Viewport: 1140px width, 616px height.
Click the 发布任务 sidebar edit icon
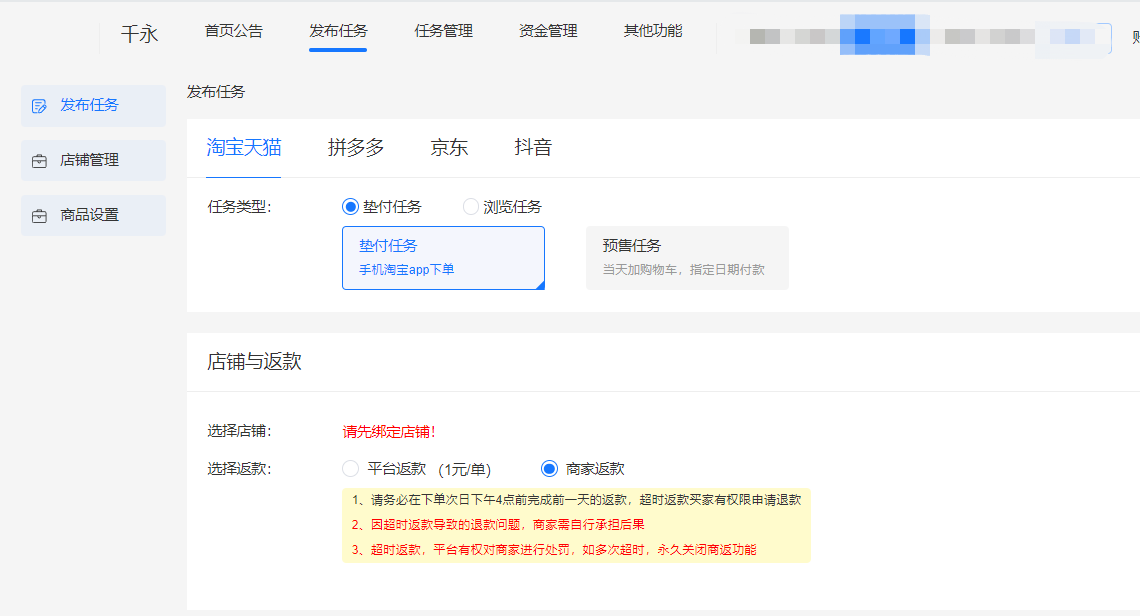coord(39,106)
